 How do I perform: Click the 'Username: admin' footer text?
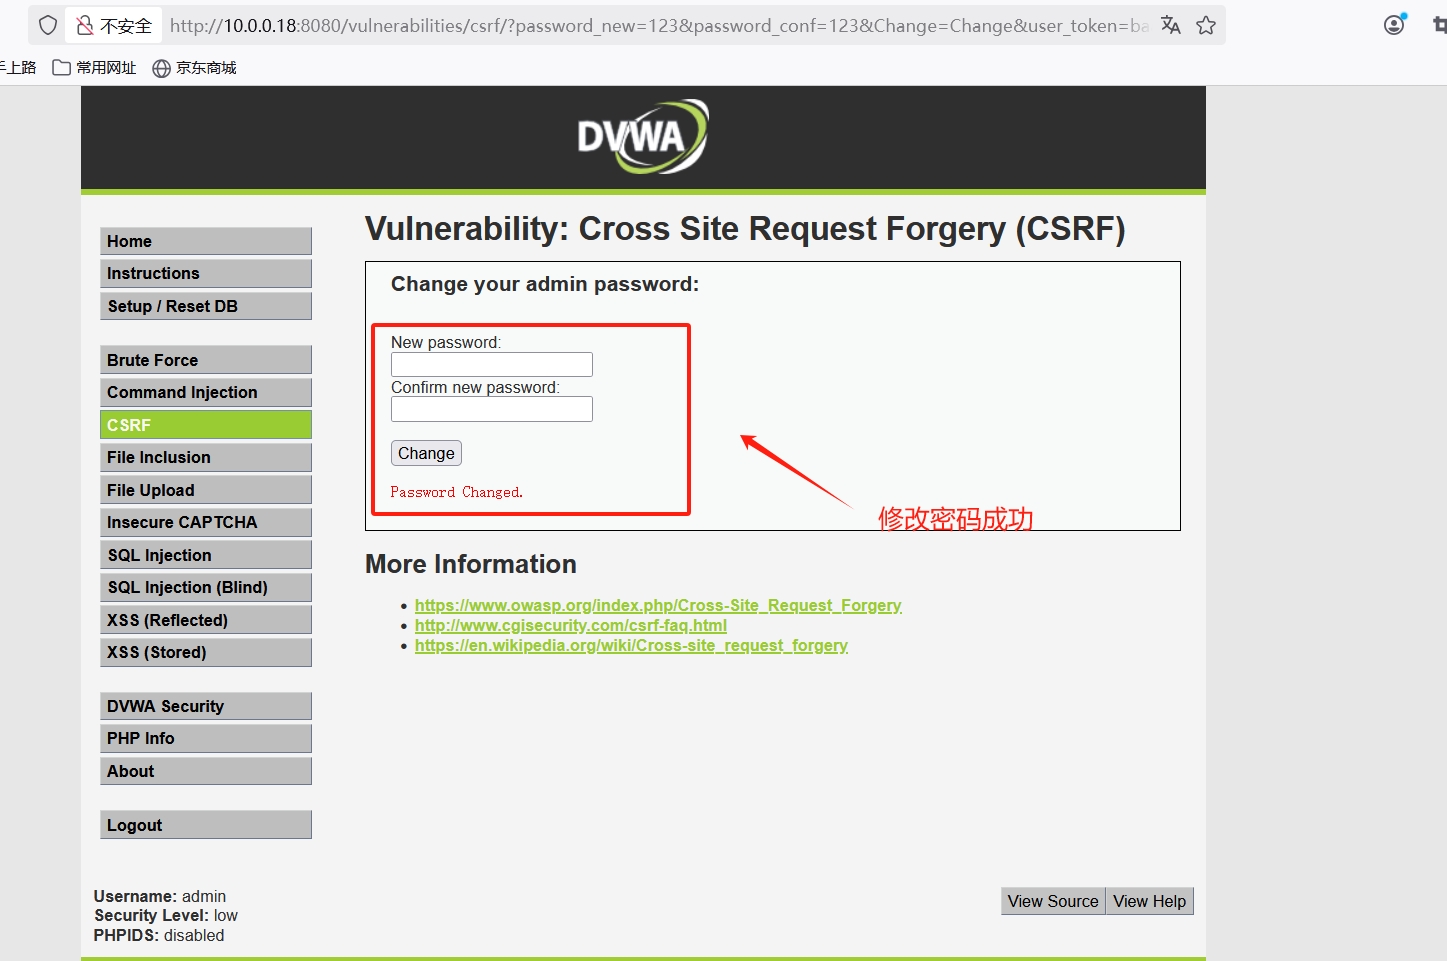tap(160, 896)
